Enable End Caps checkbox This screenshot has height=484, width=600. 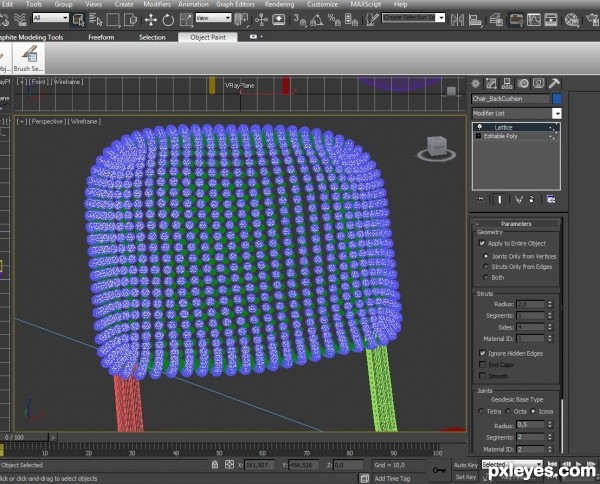[482, 365]
